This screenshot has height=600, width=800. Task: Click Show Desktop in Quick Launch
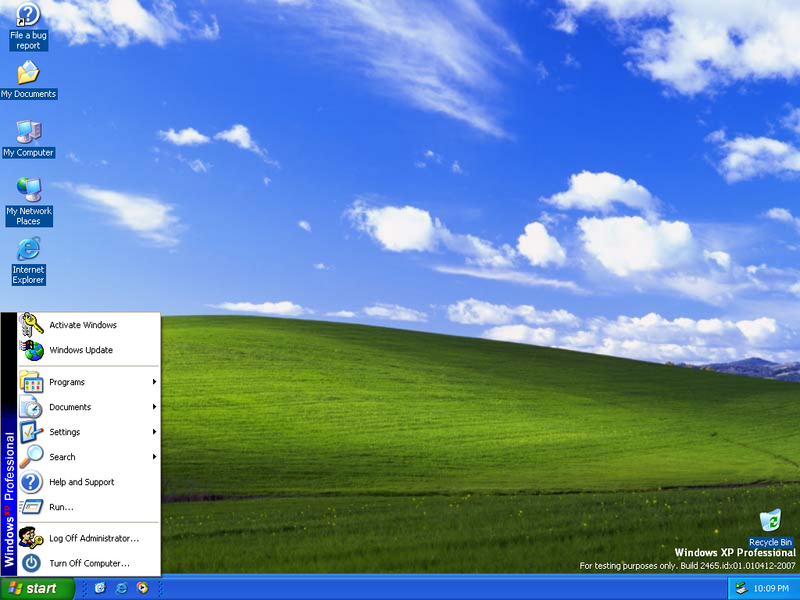(x=100, y=588)
